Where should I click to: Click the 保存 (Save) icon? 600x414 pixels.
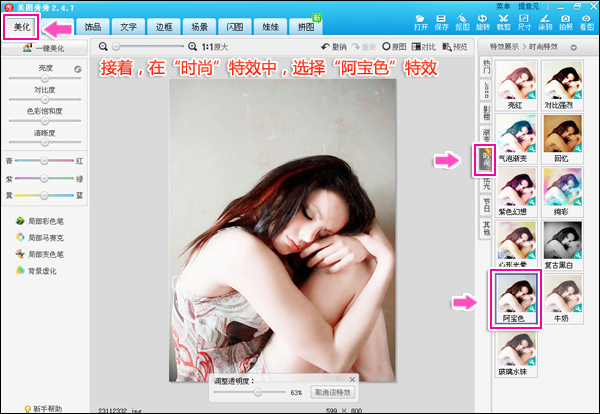(440, 22)
